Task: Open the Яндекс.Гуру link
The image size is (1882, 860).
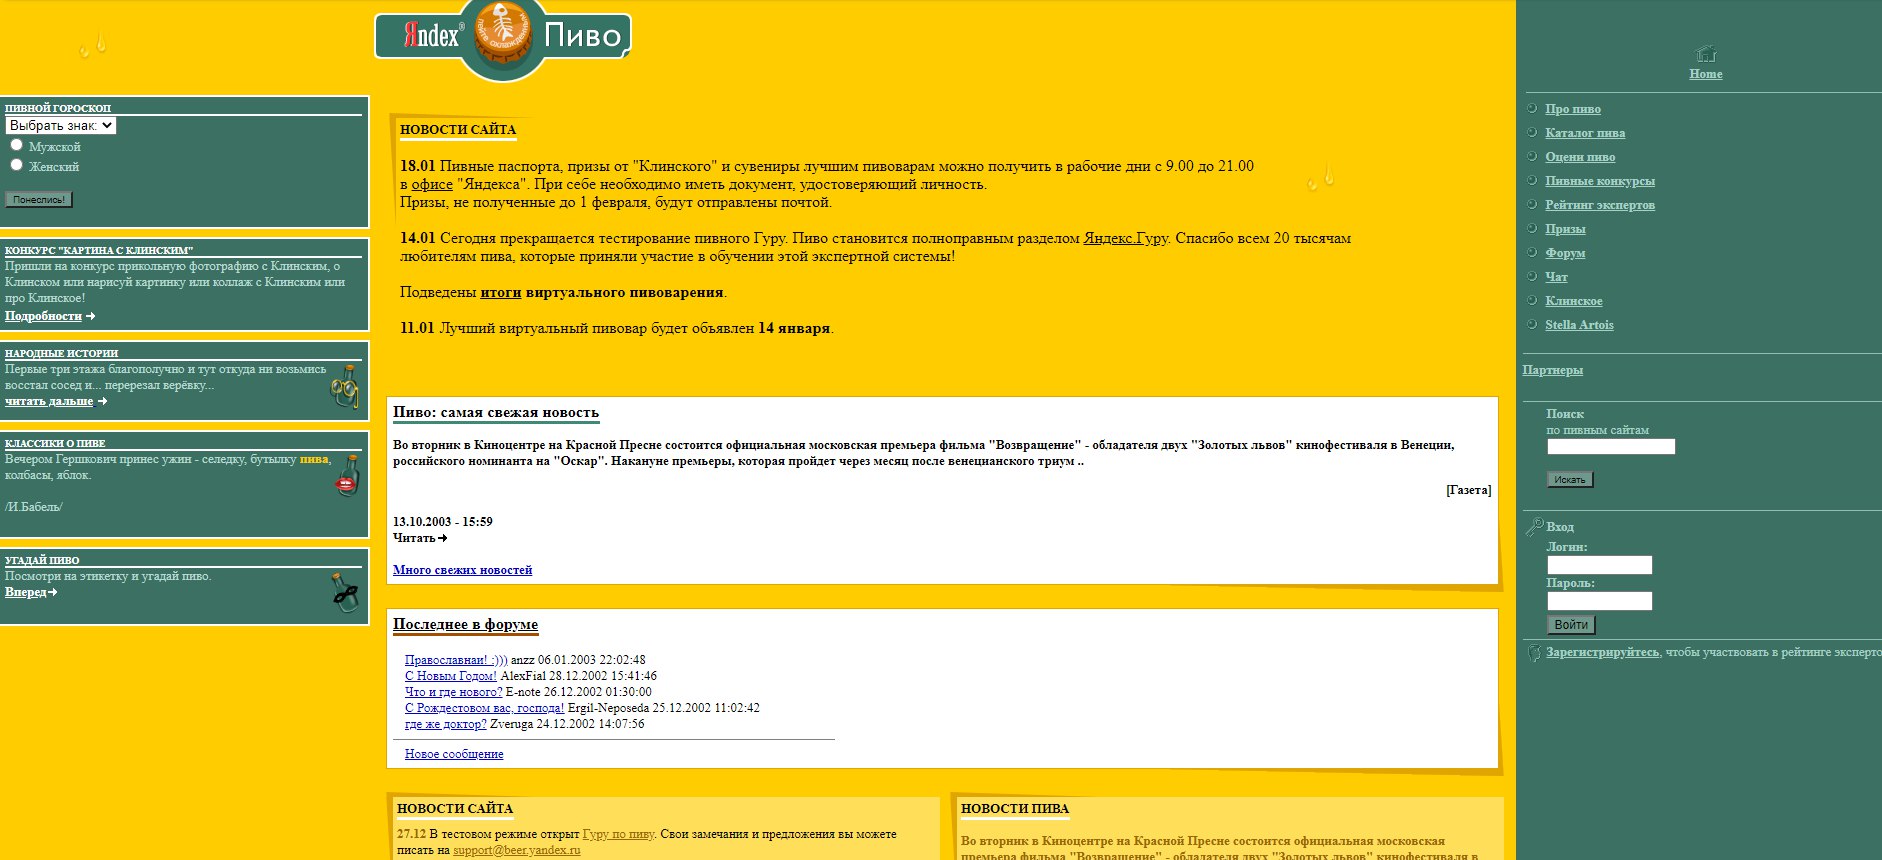Action: pos(1126,238)
